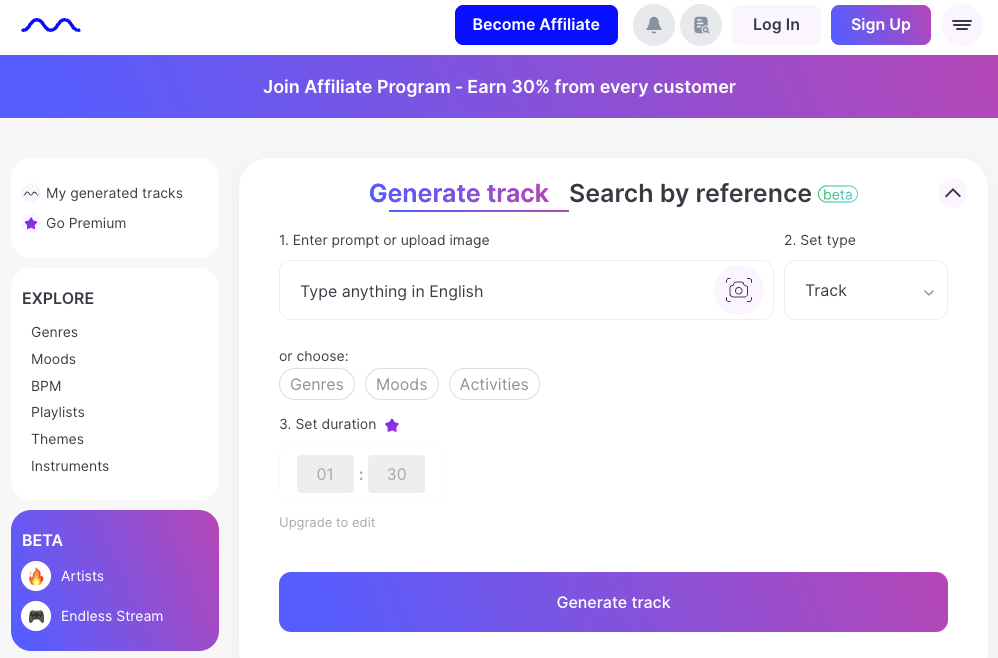
Task: Open Go Premium link
Action: pyautogui.click(x=86, y=223)
